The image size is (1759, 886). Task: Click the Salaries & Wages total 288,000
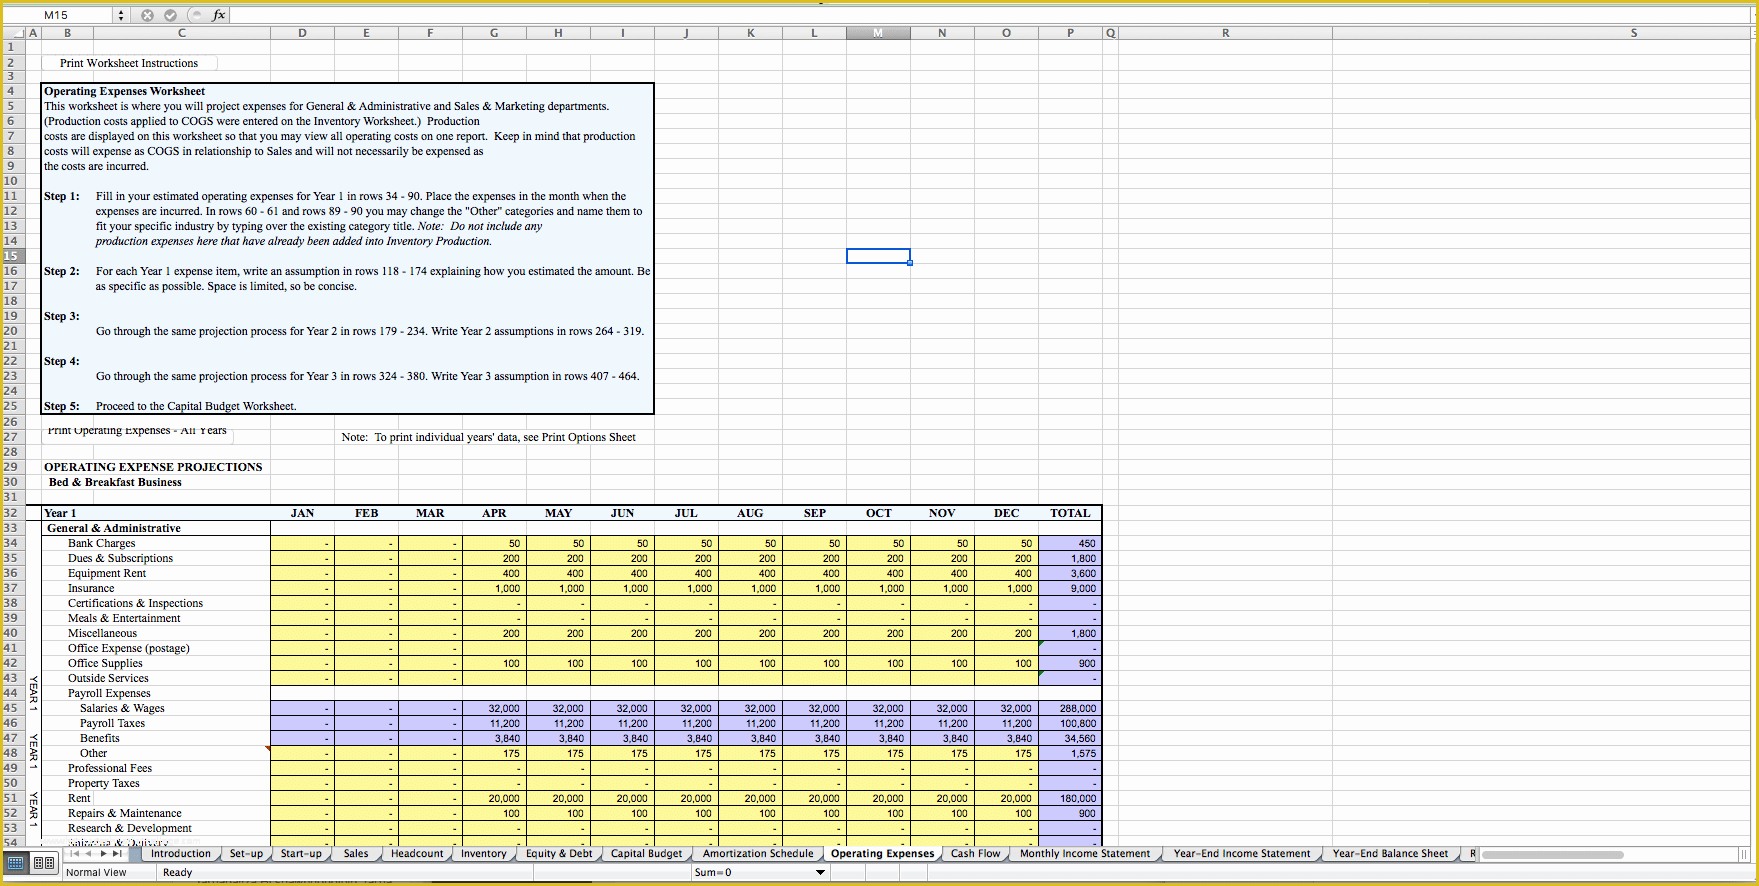point(1070,708)
